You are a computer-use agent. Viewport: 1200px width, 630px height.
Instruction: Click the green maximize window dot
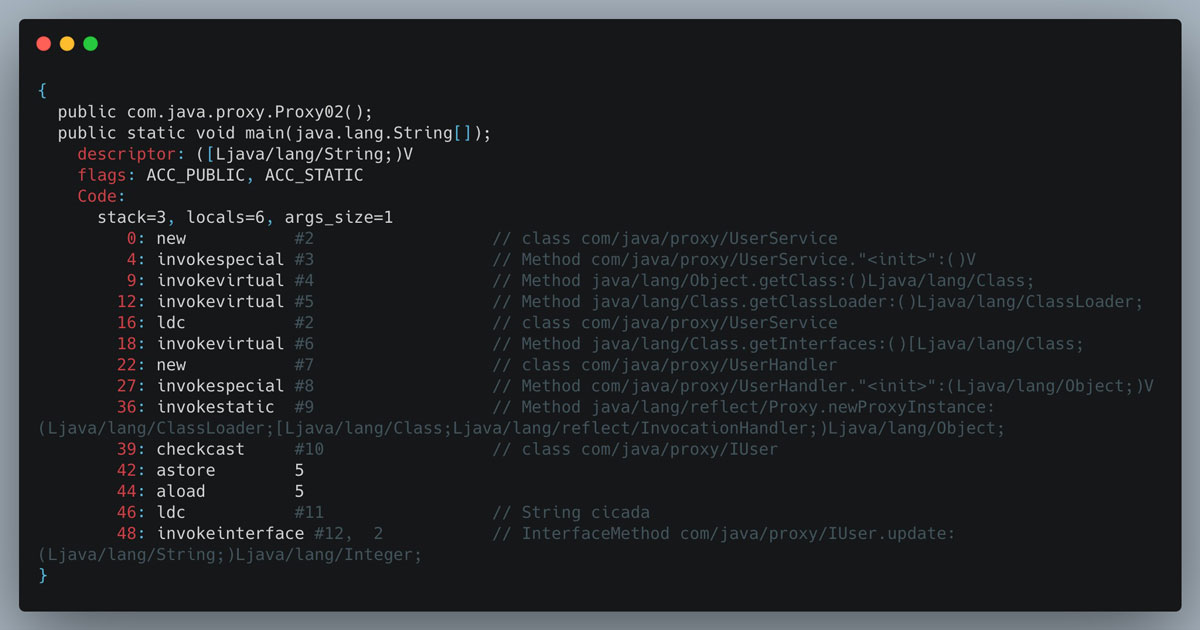(91, 44)
